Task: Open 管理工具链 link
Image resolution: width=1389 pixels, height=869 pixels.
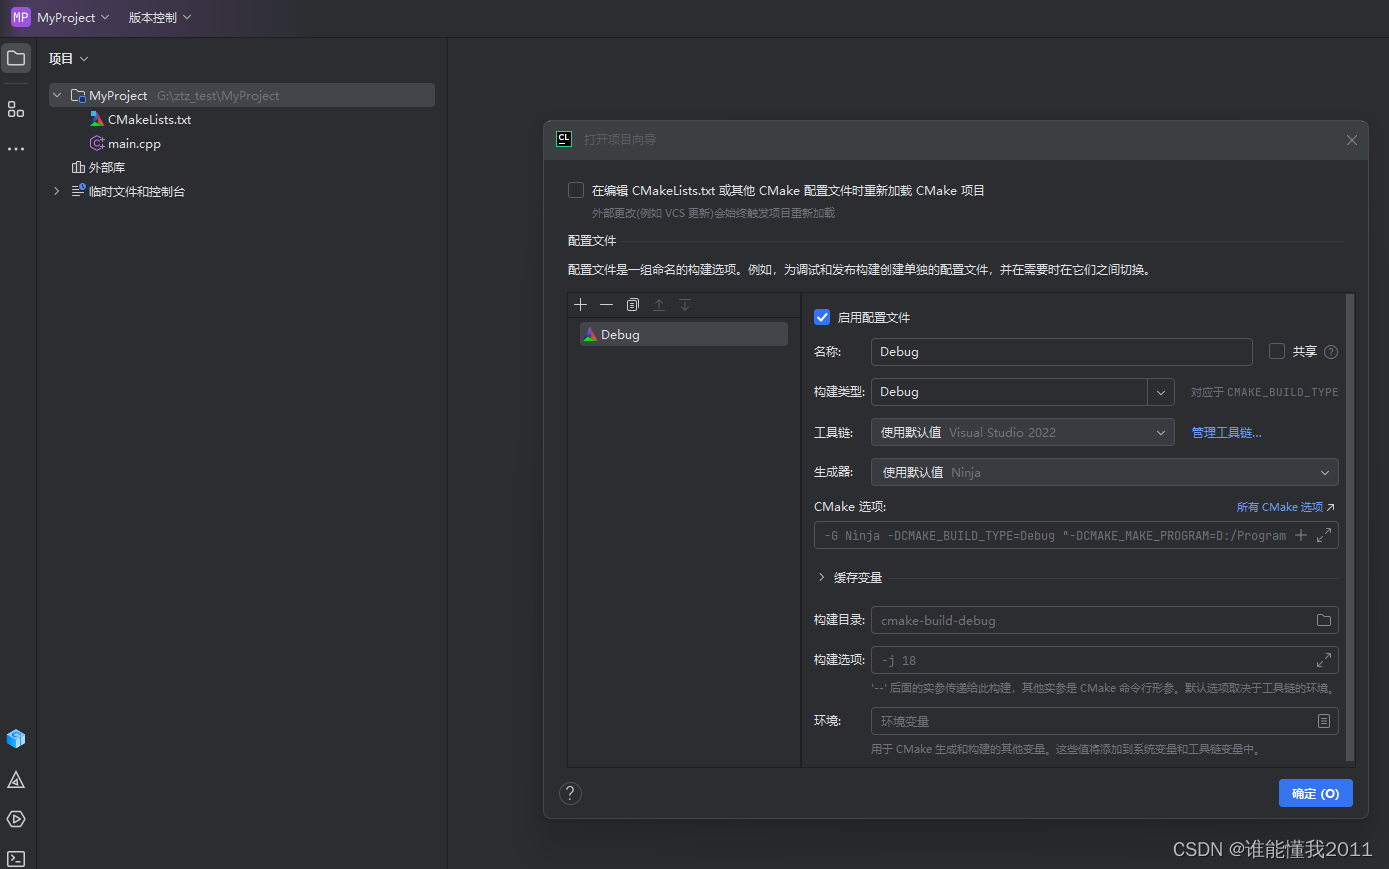Action: 1225,432
